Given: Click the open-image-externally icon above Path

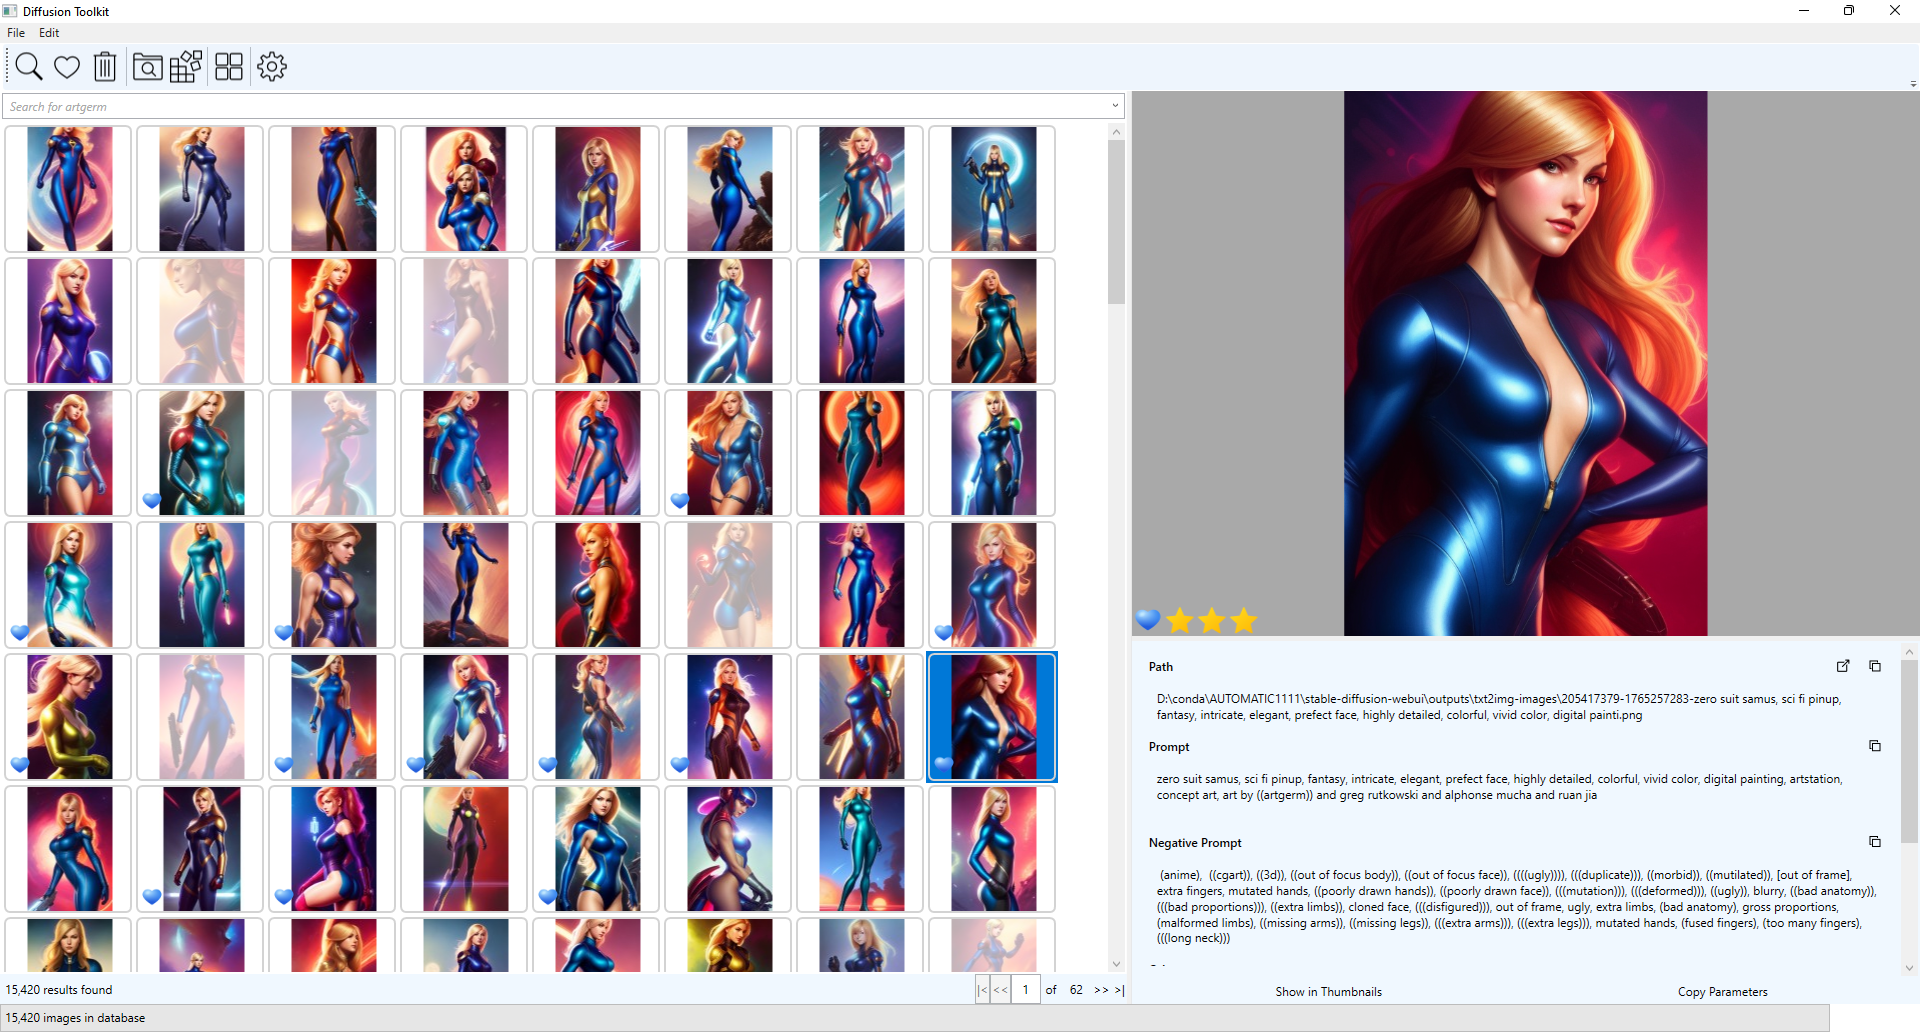Looking at the screenshot, I should (1844, 666).
